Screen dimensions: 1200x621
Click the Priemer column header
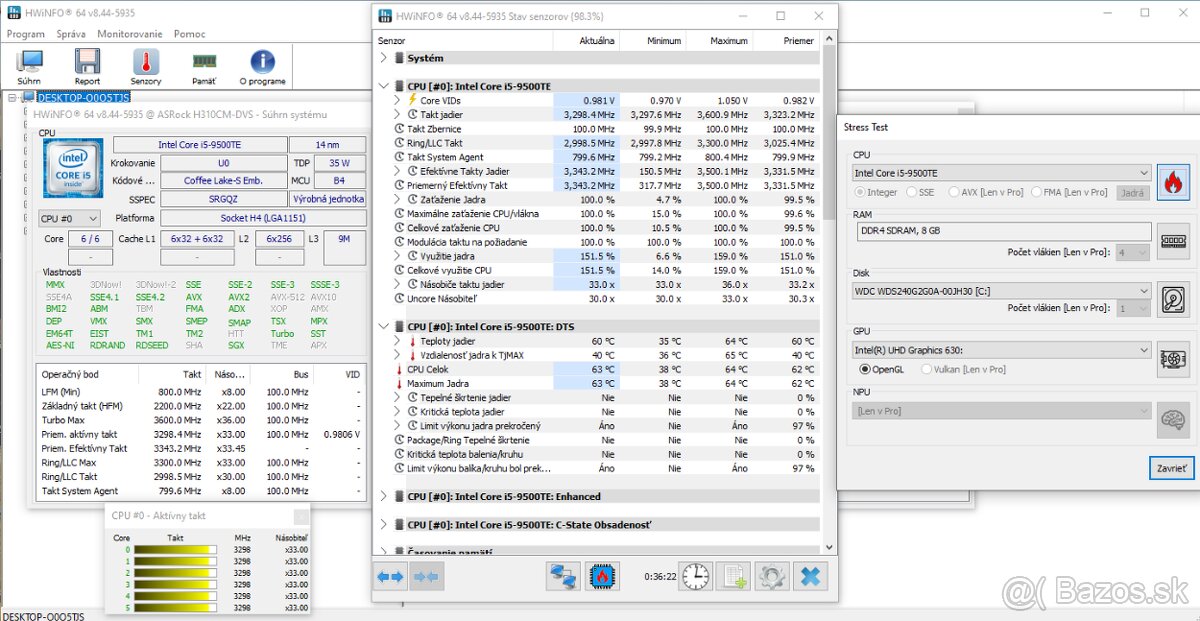tap(785, 41)
